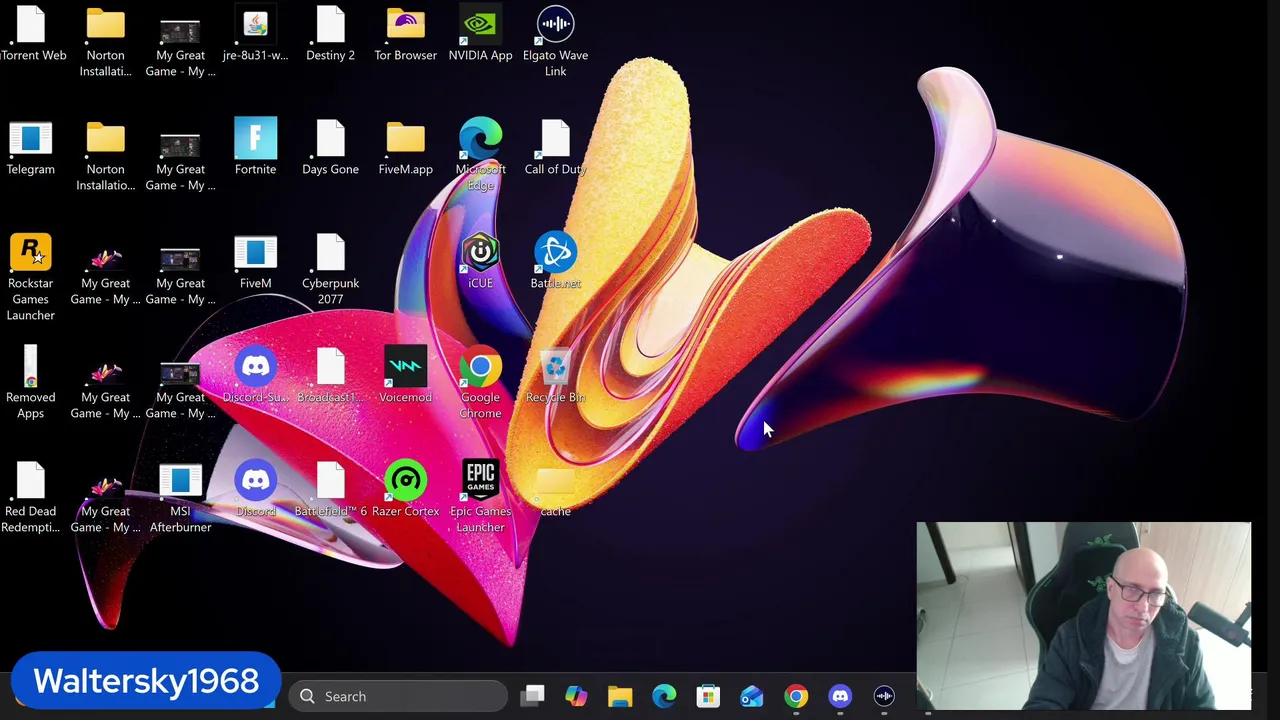This screenshot has width=1280, height=720.
Task: Click the Wave Link taskbar icon
Action: (884, 696)
